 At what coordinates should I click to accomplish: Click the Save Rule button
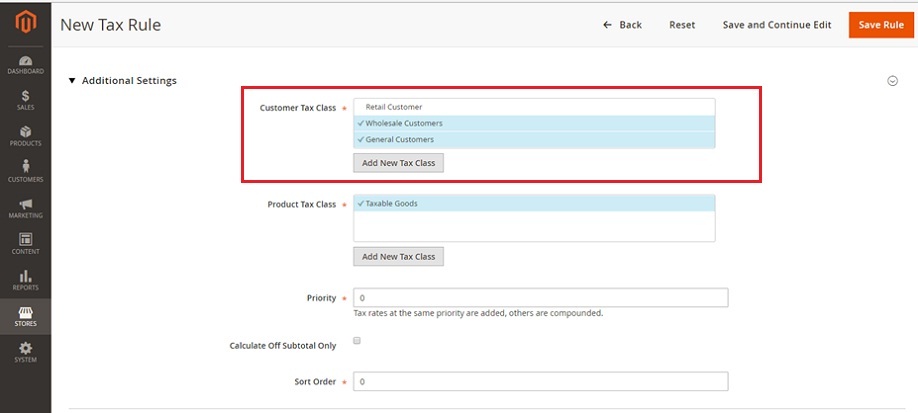tap(881, 25)
